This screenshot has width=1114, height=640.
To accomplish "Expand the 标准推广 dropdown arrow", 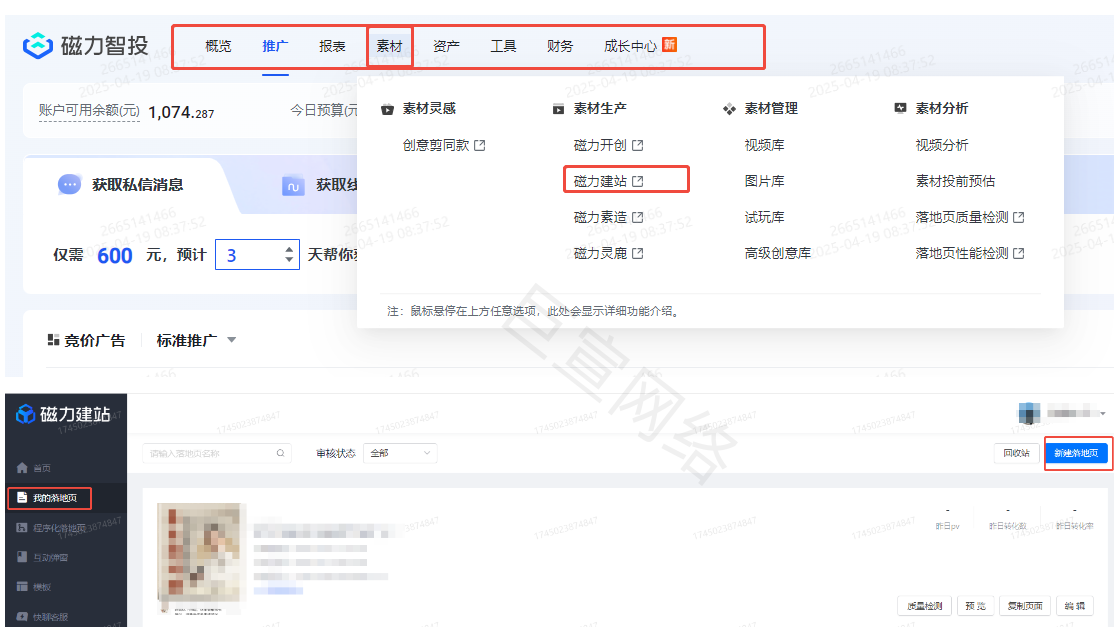I will (231, 340).
